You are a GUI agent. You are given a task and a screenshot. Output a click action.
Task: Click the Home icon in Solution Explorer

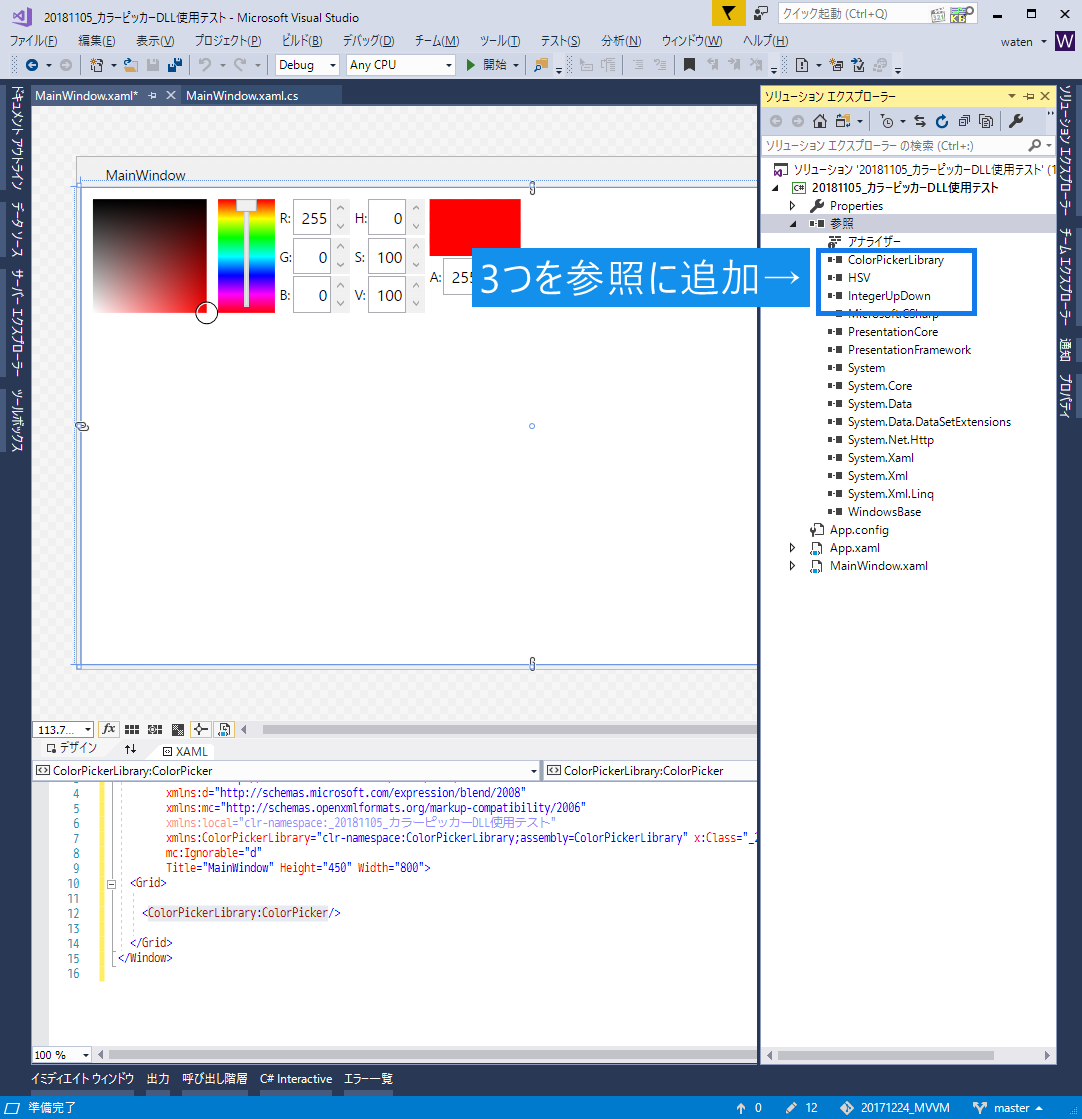[x=820, y=121]
